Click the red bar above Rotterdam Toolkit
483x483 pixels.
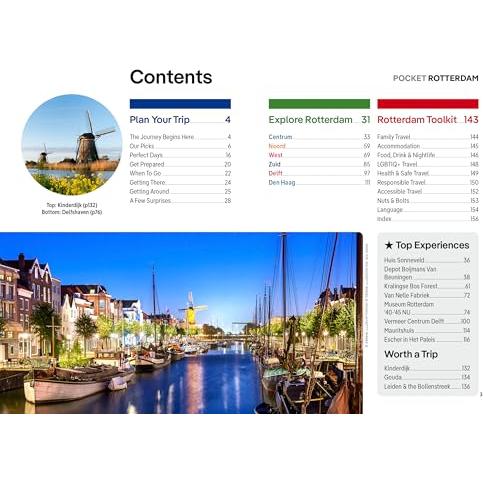428,104
